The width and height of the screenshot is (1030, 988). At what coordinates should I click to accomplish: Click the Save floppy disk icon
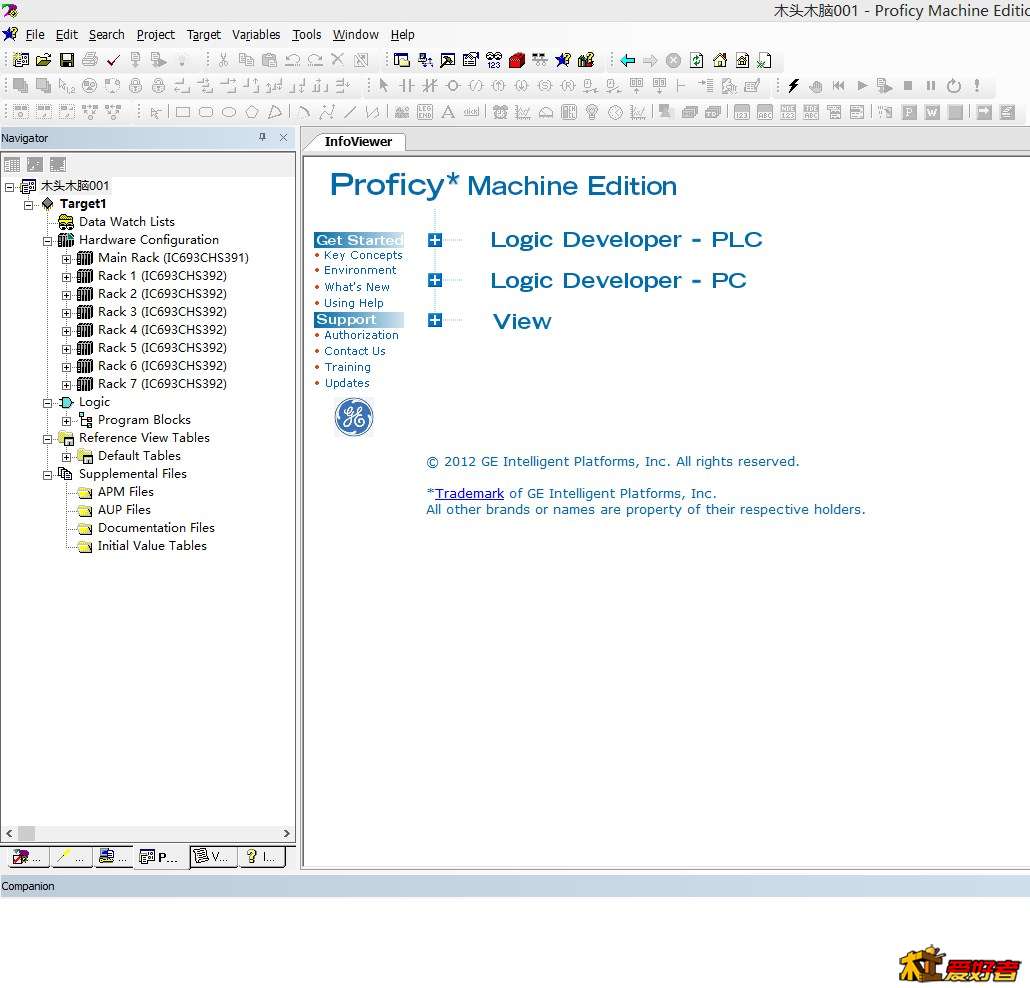click(66, 60)
